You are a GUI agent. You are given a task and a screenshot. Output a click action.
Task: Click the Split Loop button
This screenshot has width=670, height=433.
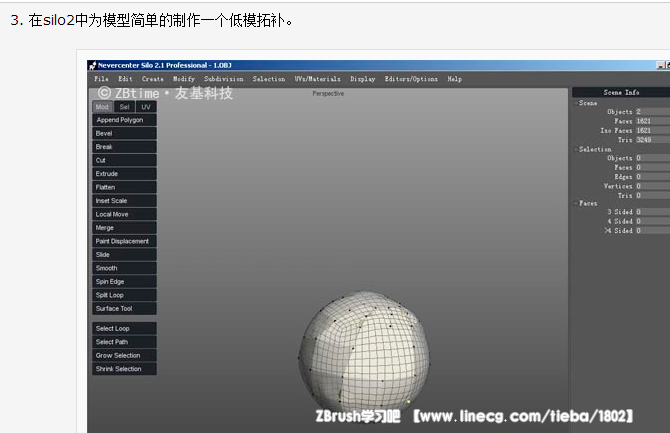point(124,295)
